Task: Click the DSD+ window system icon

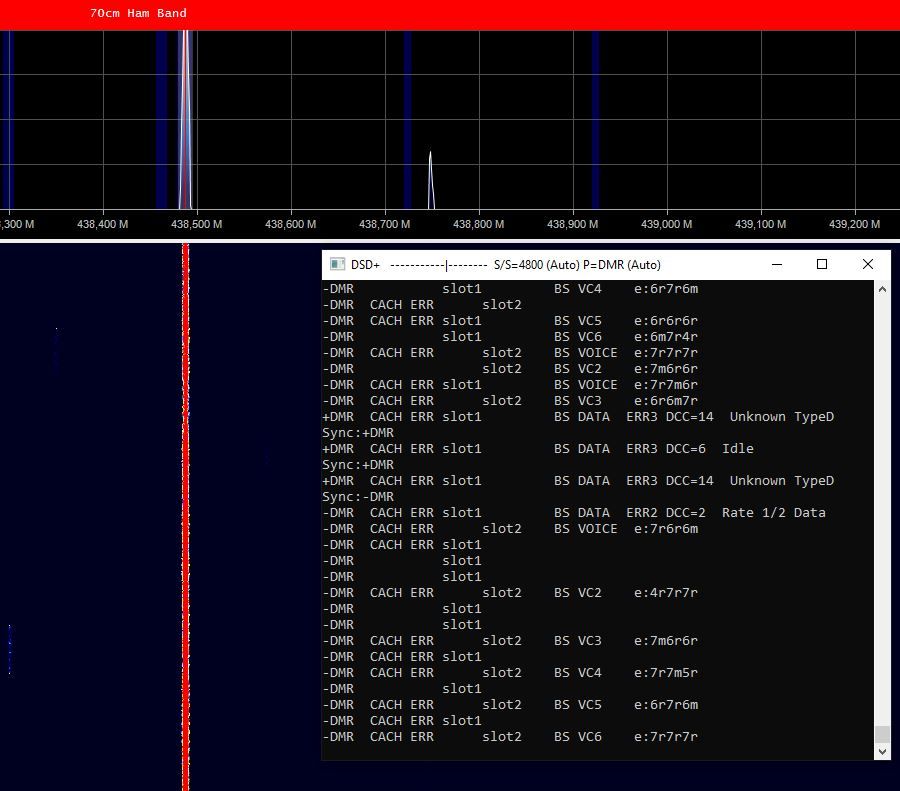Action: click(337, 264)
